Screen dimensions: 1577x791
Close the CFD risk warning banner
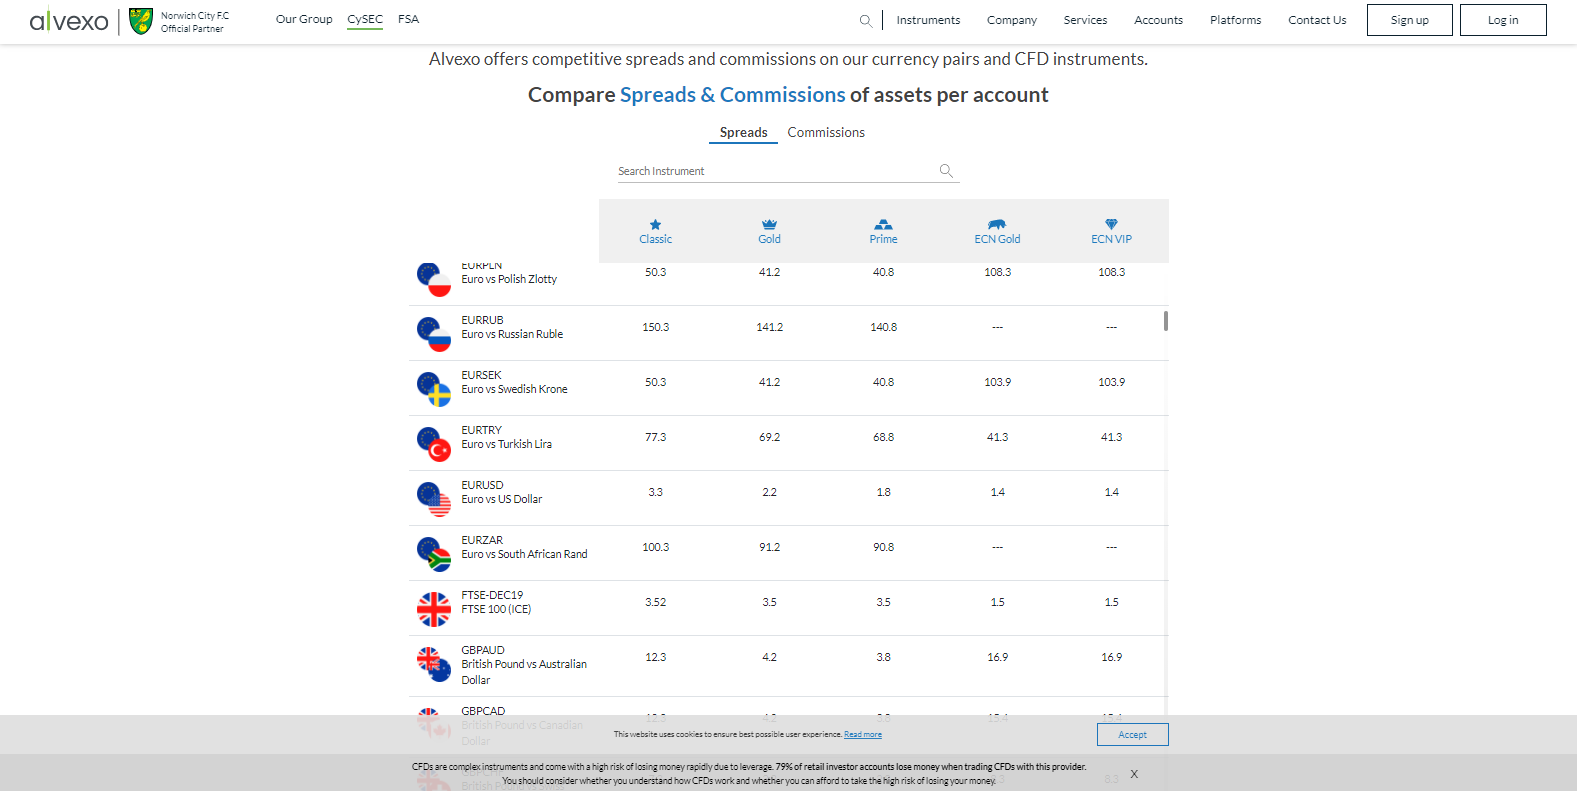coord(1134,774)
